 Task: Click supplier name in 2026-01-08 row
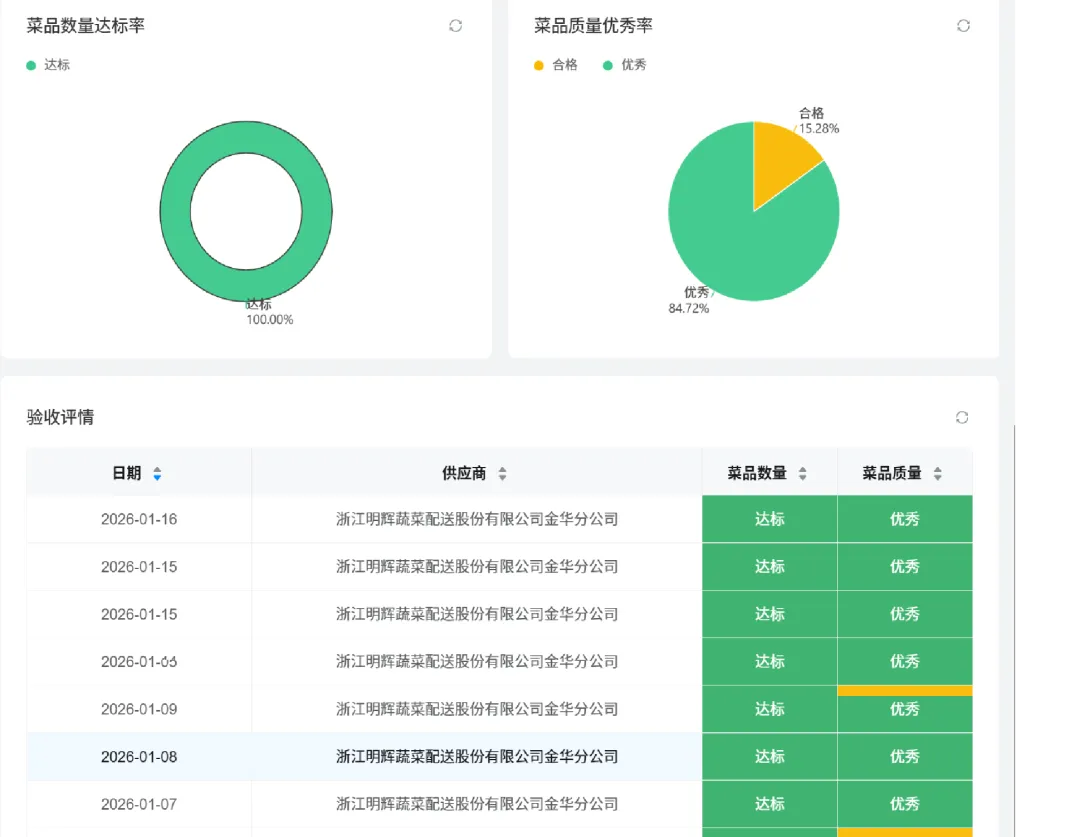point(477,757)
